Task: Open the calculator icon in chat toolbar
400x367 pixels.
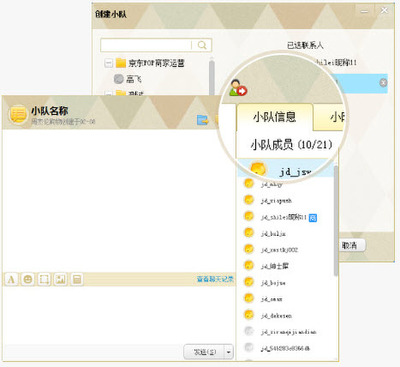Action: pos(77,279)
